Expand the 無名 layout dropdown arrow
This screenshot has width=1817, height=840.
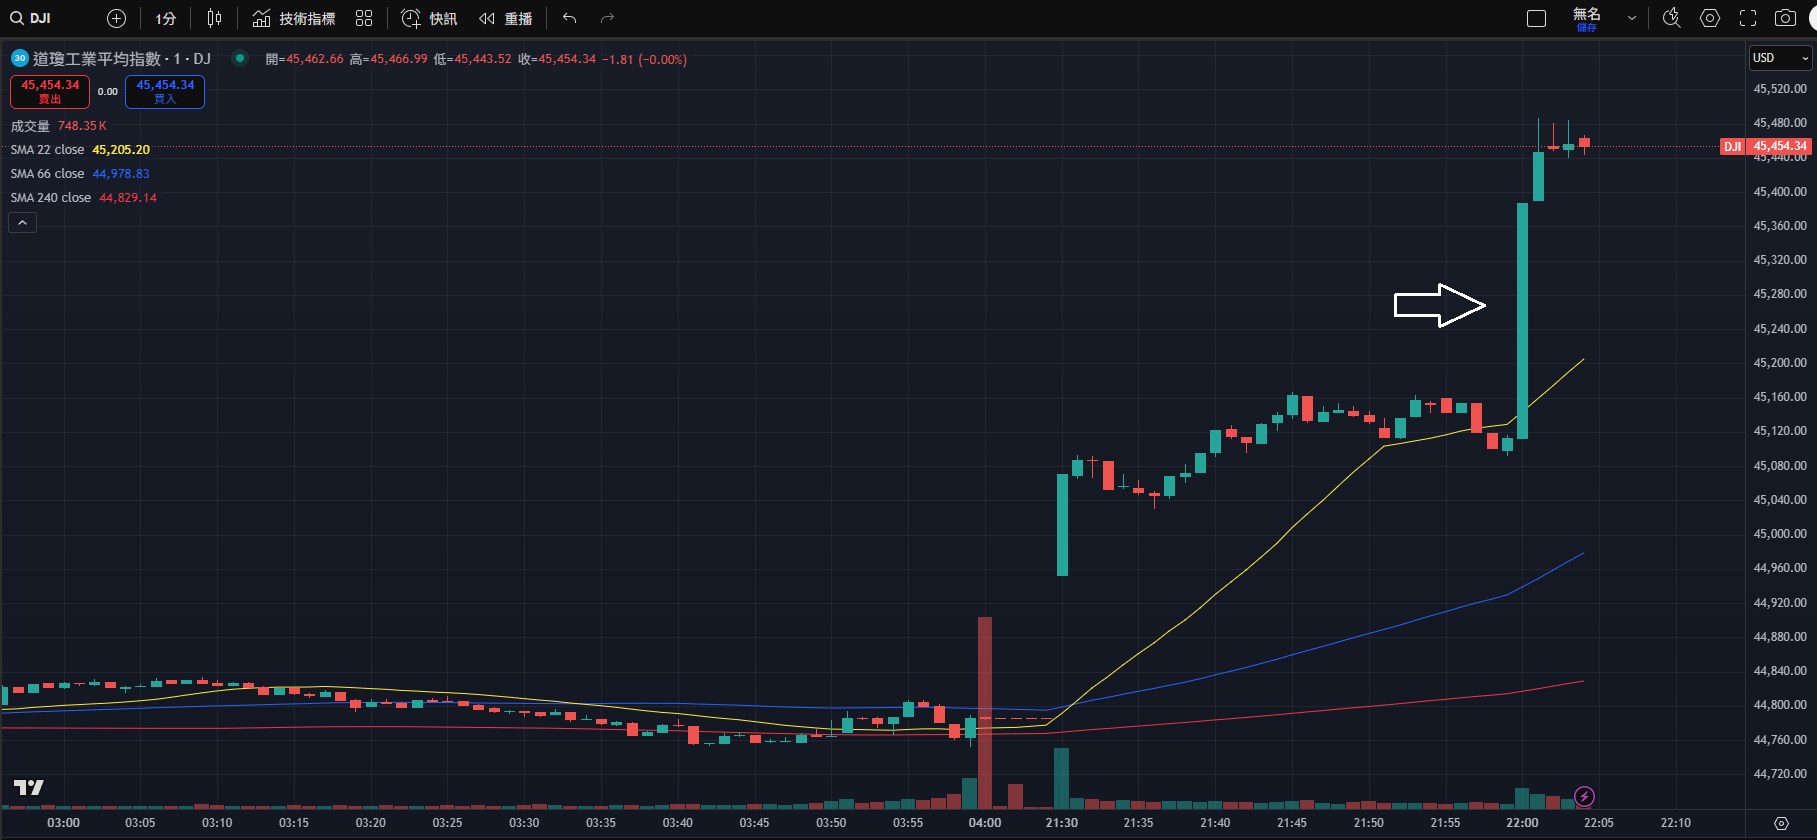(x=1632, y=18)
